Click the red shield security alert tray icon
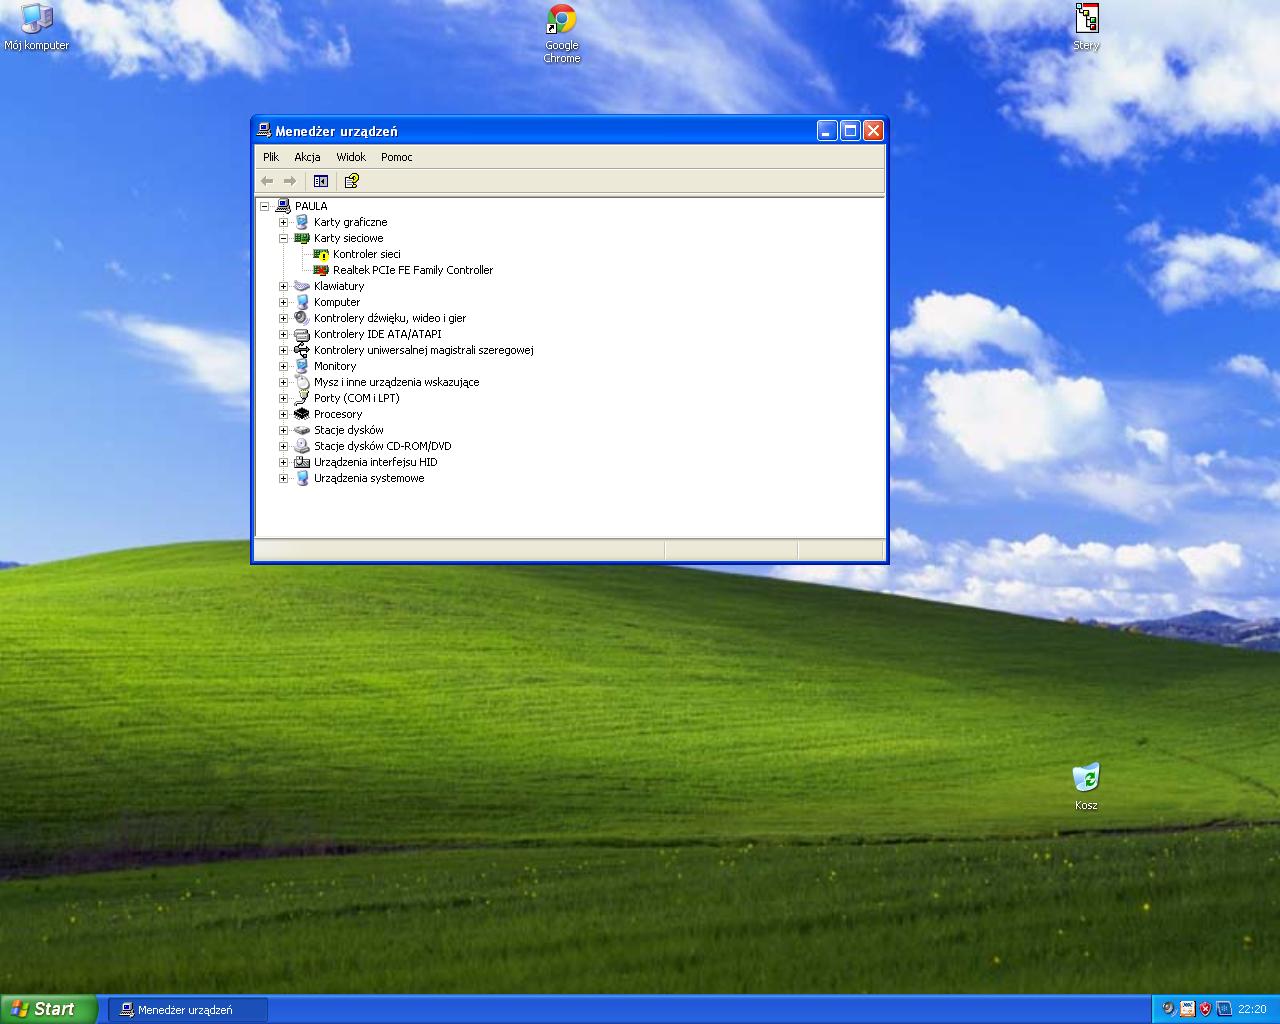 point(1205,1009)
